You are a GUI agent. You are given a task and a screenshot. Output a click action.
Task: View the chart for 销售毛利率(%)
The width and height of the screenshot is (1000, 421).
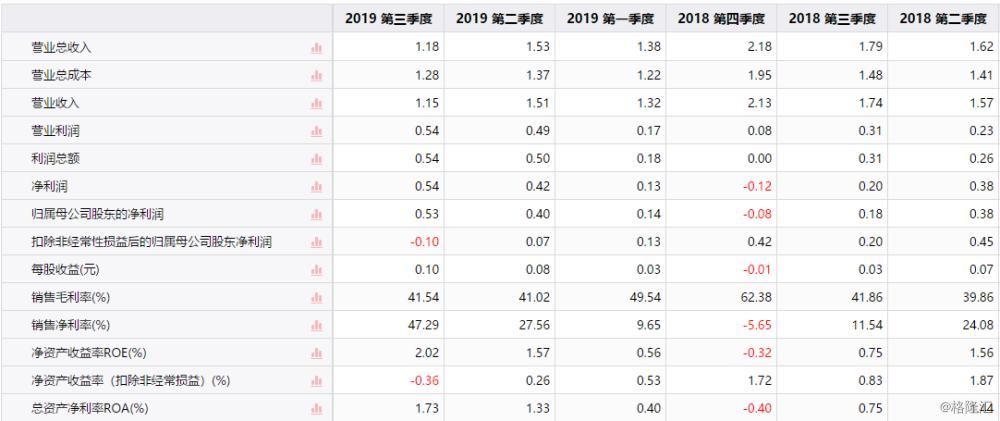pyautogui.click(x=316, y=297)
